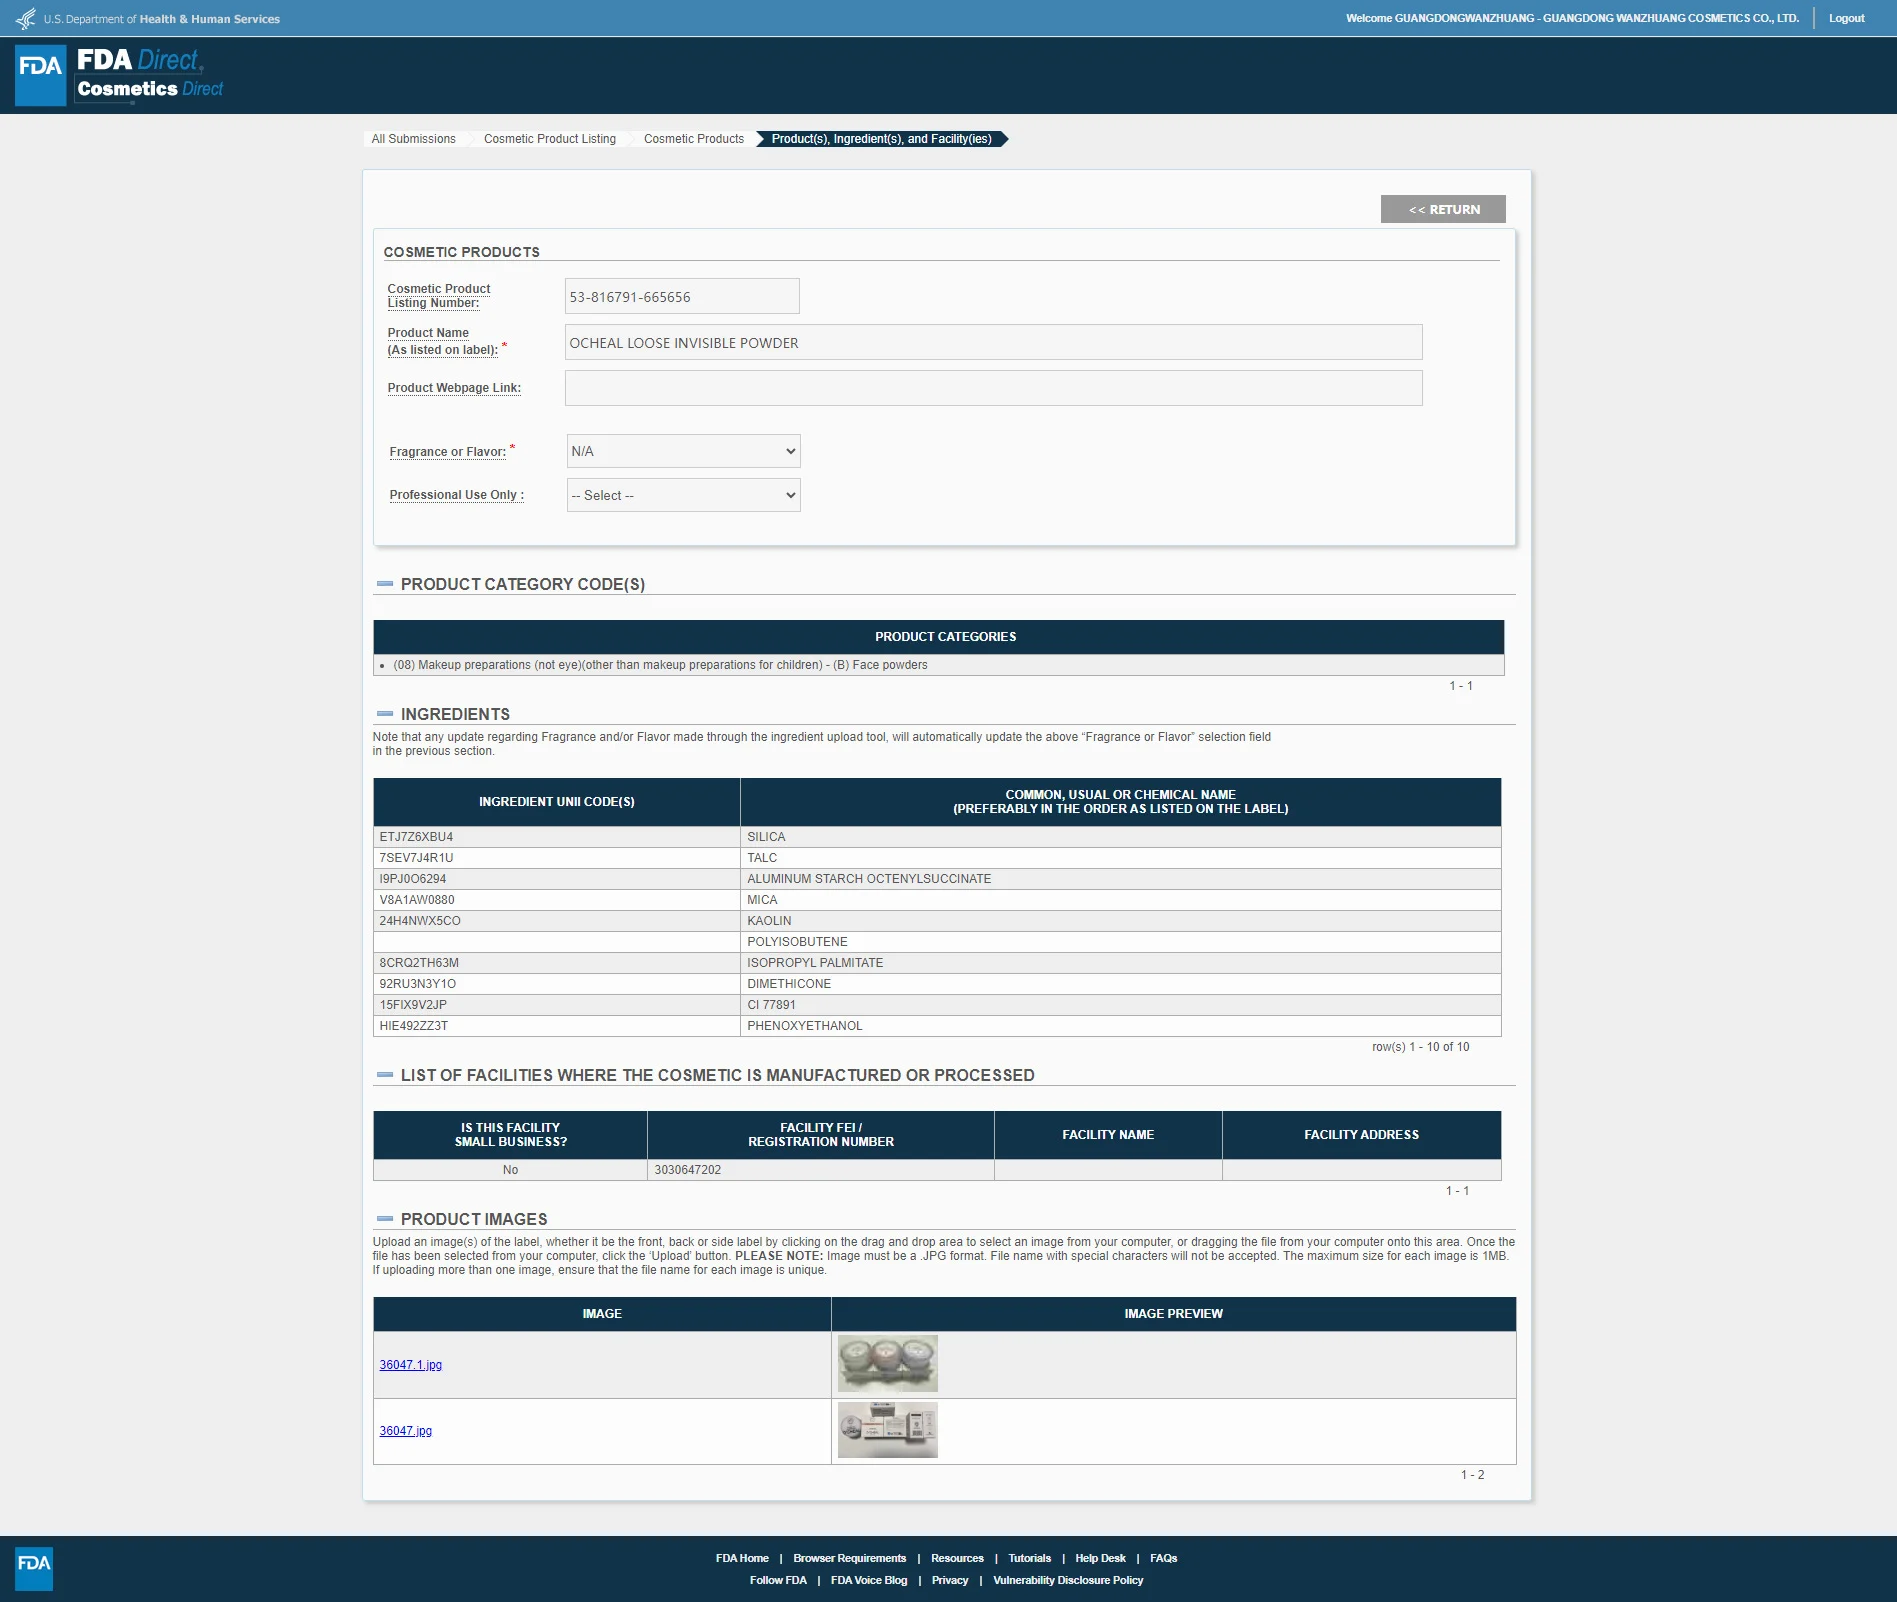This screenshot has height=1602, width=1897.
Task: Click the 7SEV7J4R1U UNII code cell
Action: (x=556, y=858)
